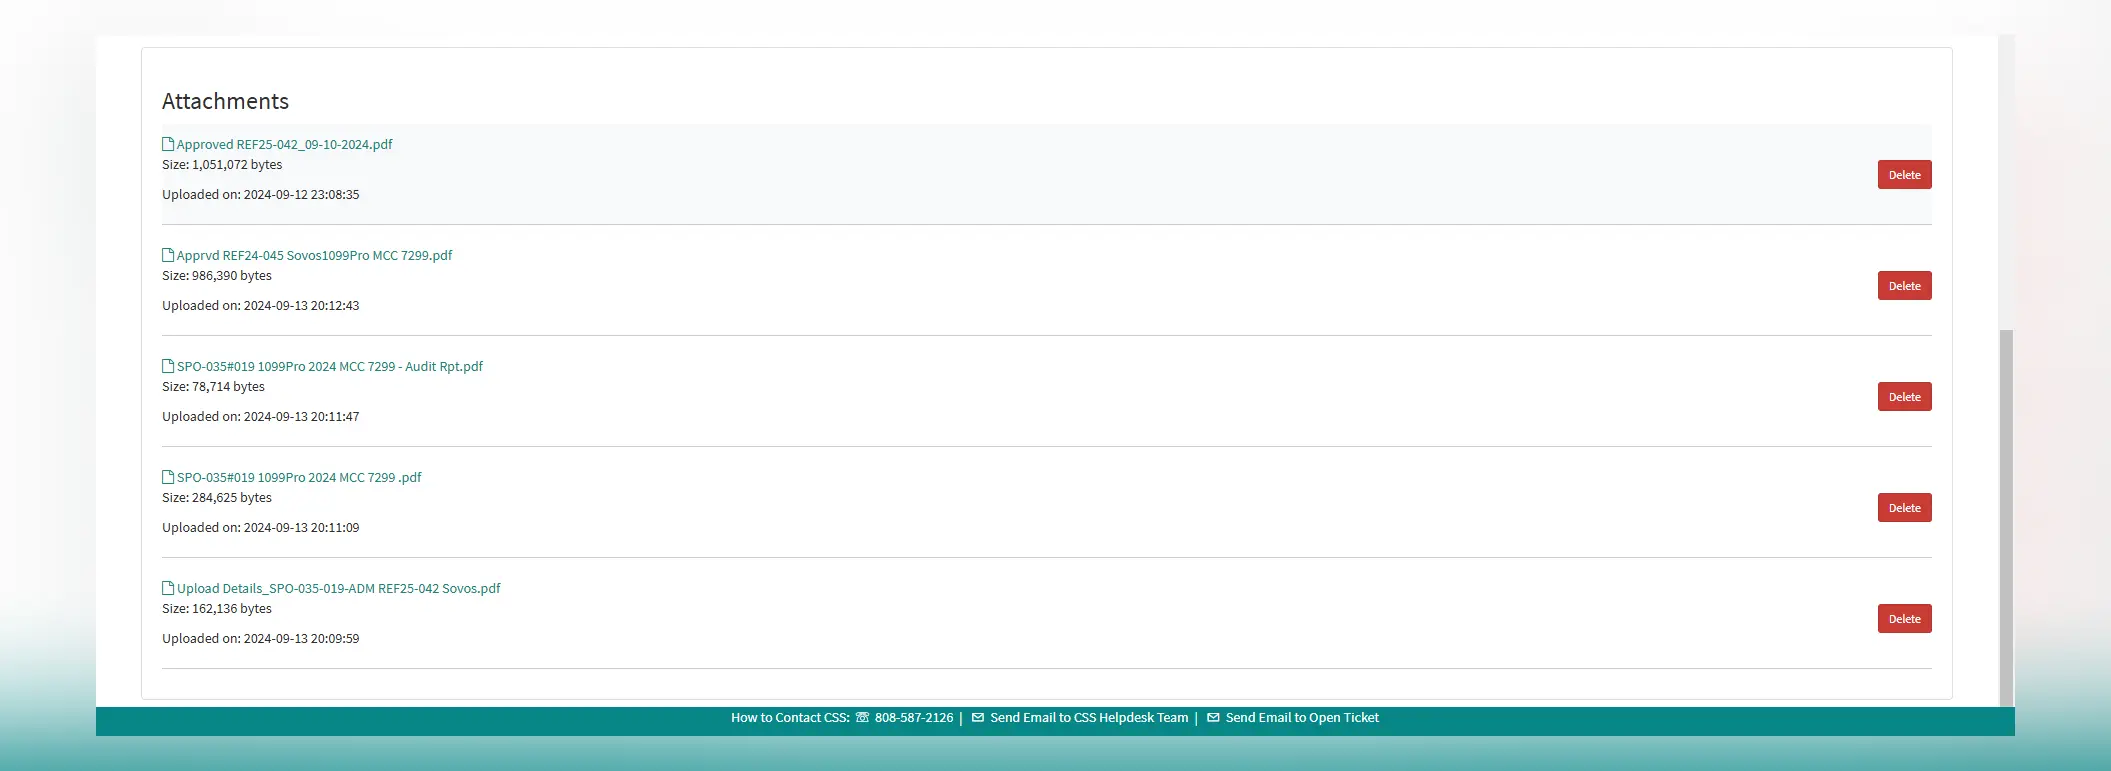Click file icon beside Approved REF25-042_09-10-2024.pdf

pyautogui.click(x=168, y=144)
